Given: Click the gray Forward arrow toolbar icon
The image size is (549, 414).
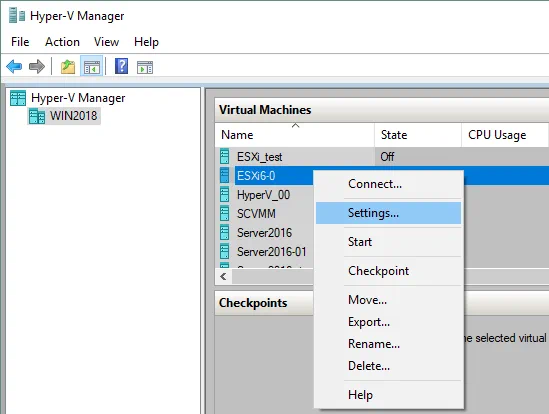Looking at the screenshot, I should 37,66.
